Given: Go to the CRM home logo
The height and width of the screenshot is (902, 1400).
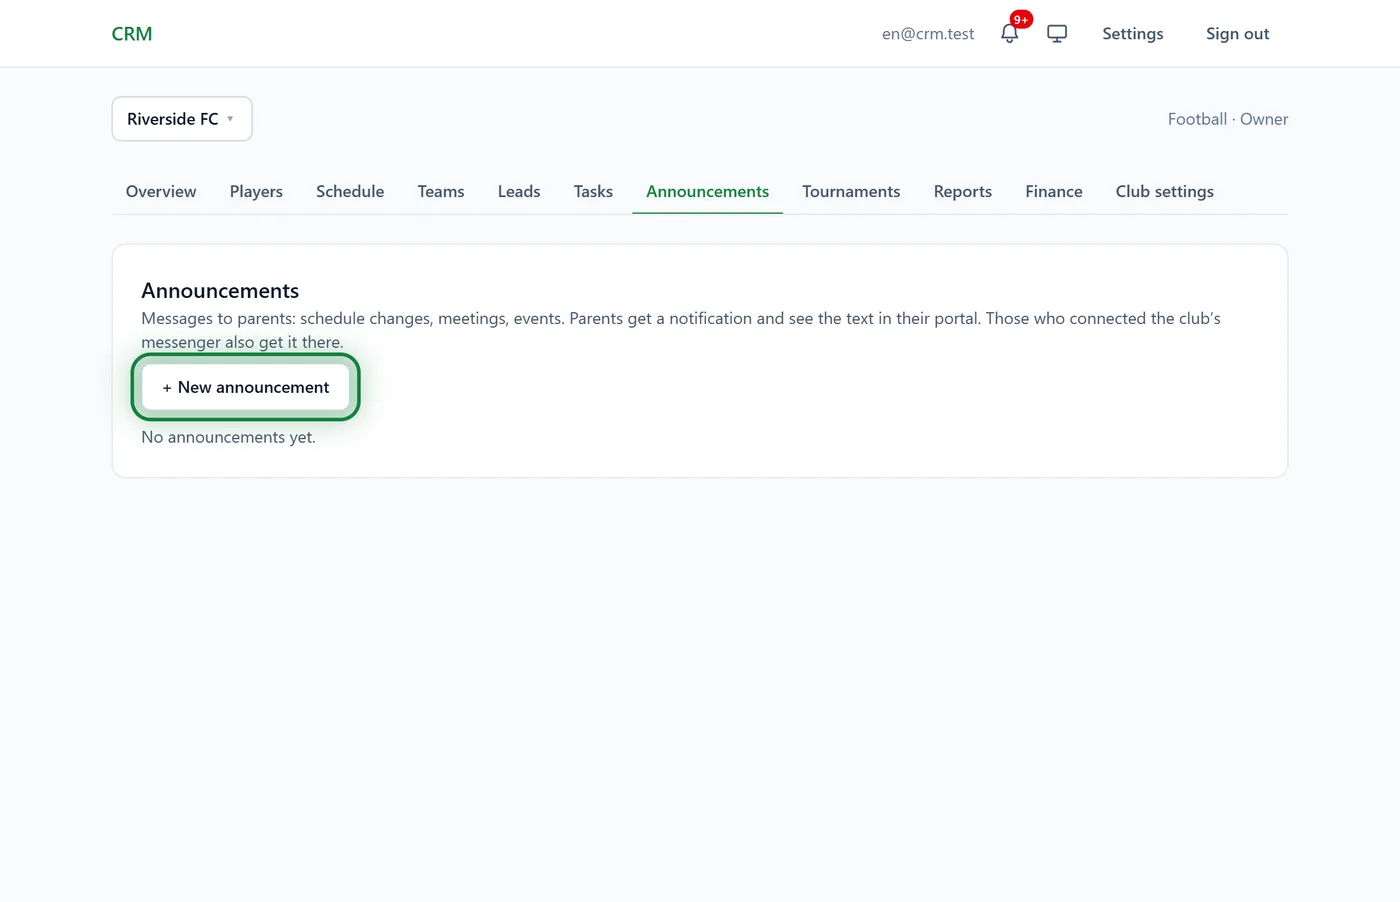Looking at the screenshot, I should pos(132,34).
